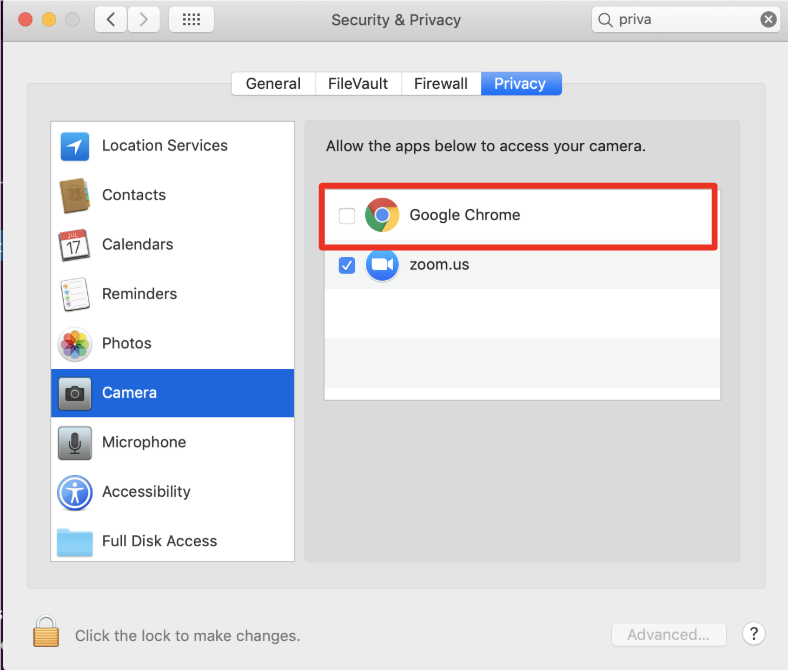
Task: Select Location Services in the sidebar
Action: click(x=172, y=146)
